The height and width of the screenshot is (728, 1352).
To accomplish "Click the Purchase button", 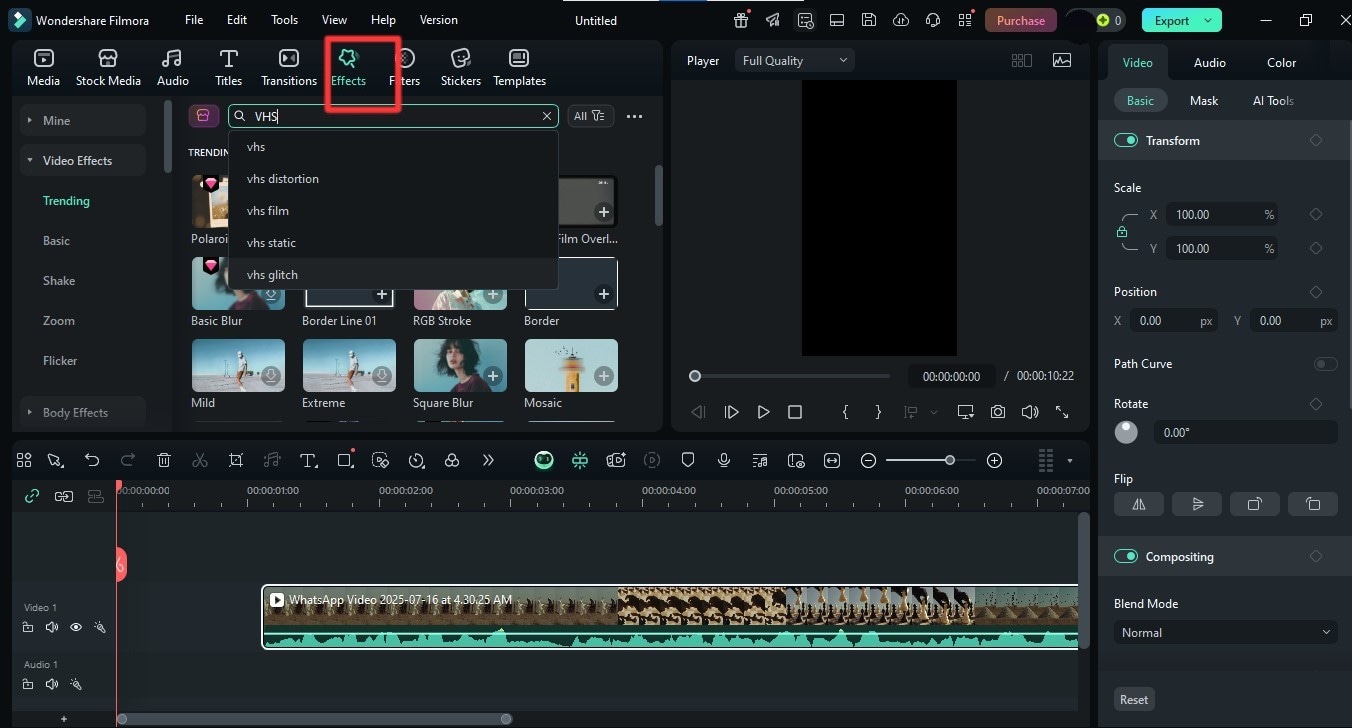I will click(x=1021, y=20).
